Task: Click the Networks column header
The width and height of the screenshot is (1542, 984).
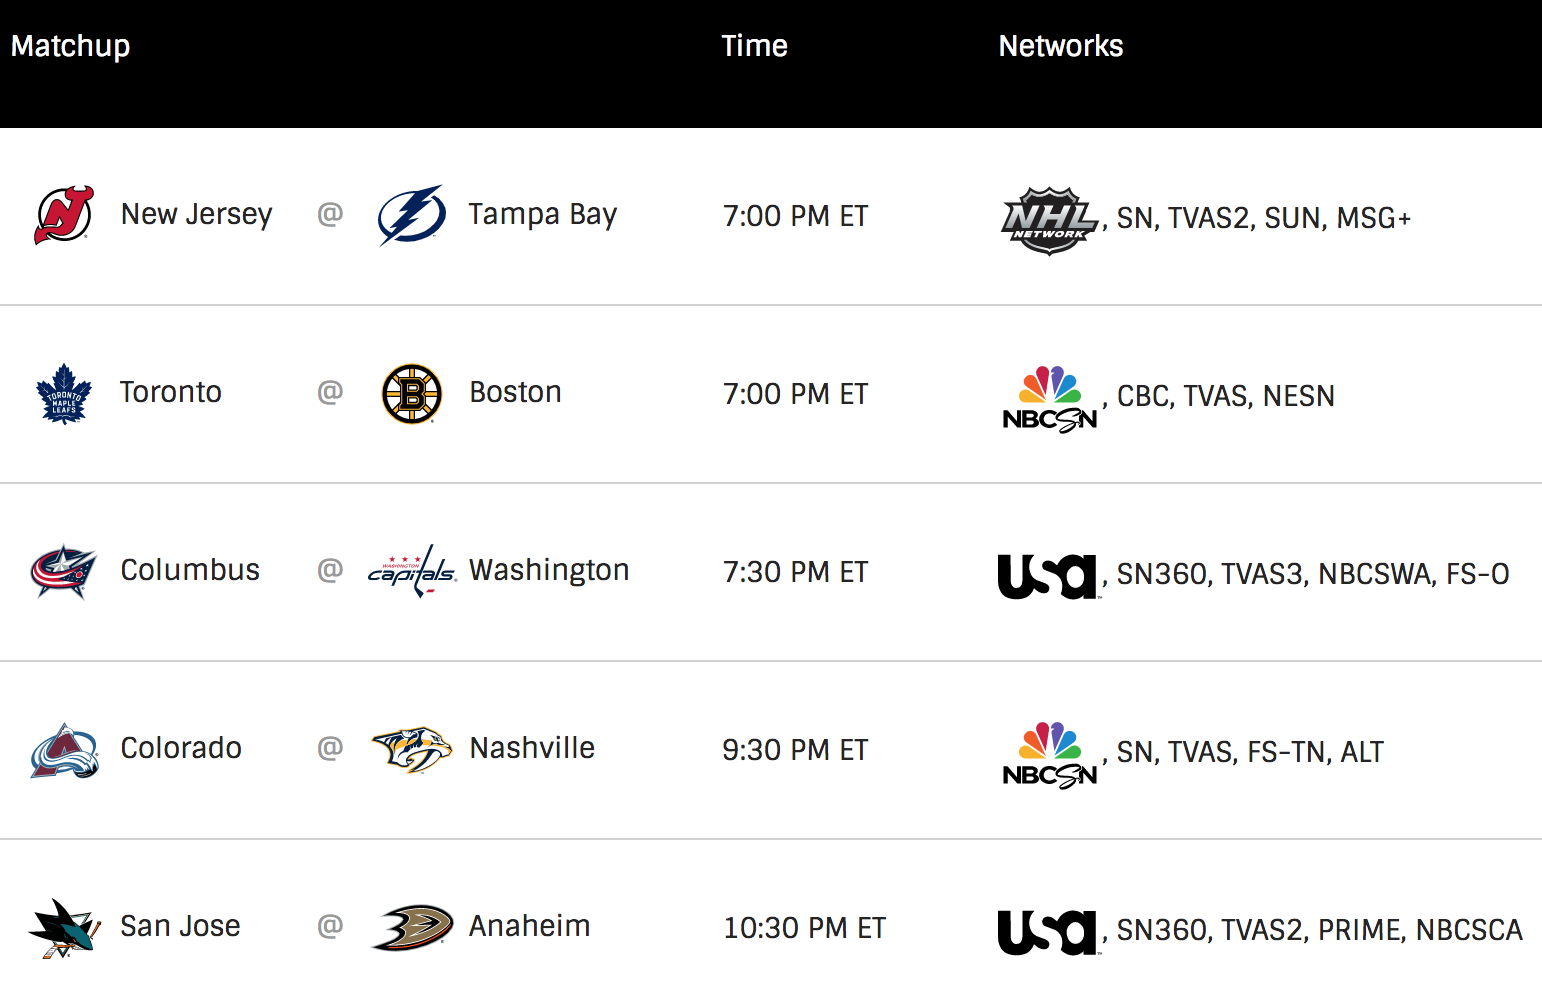Action: pos(1060,46)
